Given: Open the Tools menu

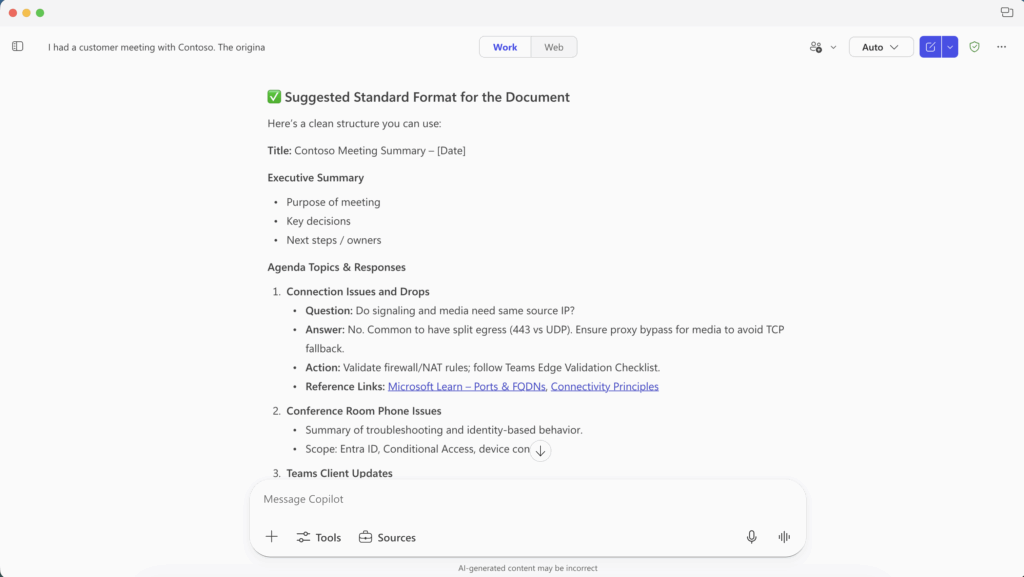Looking at the screenshot, I should (319, 537).
